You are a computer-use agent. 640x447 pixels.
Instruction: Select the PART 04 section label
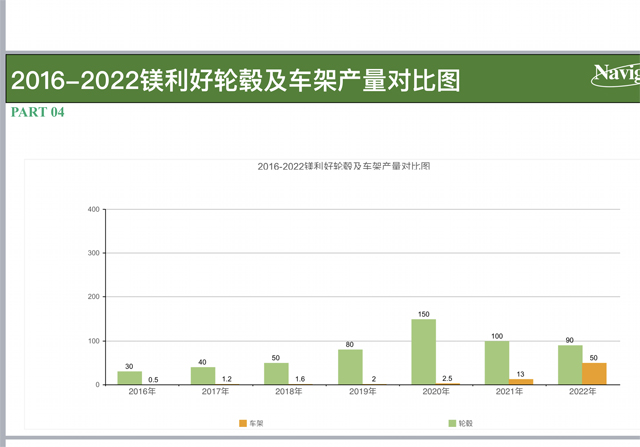click(x=37, y=113)
